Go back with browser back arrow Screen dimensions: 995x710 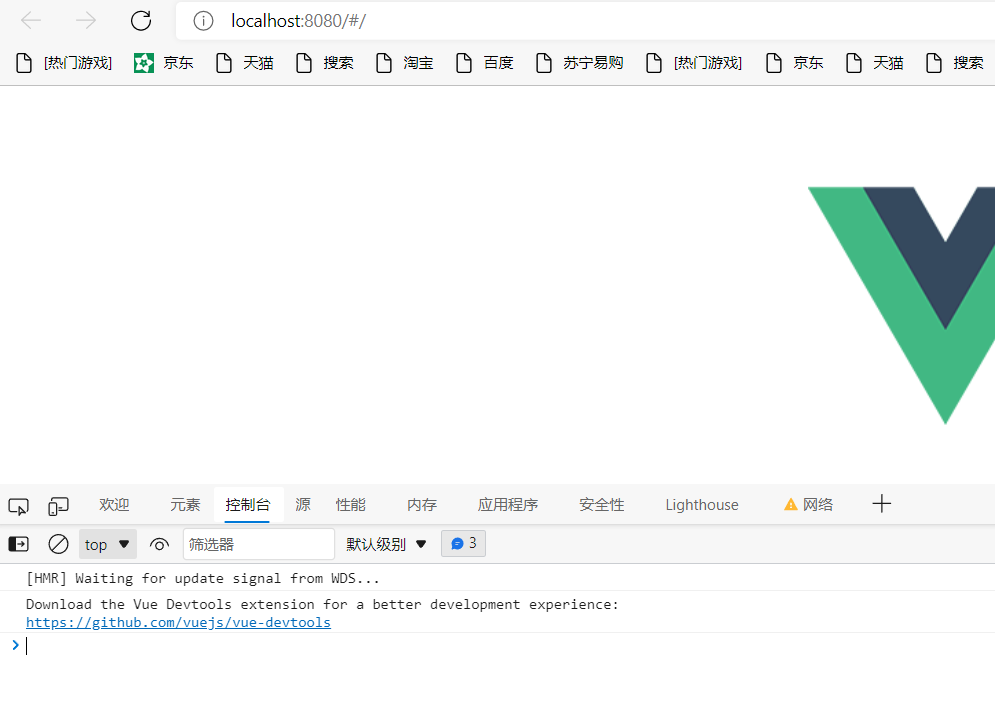pyautogui.click(x=30, y=21)
